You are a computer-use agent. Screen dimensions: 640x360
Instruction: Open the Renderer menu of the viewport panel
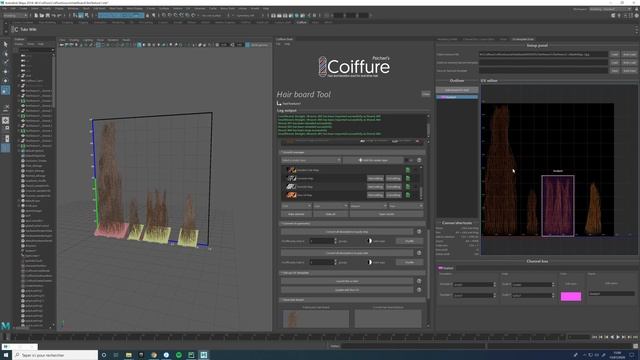(113, 40)
